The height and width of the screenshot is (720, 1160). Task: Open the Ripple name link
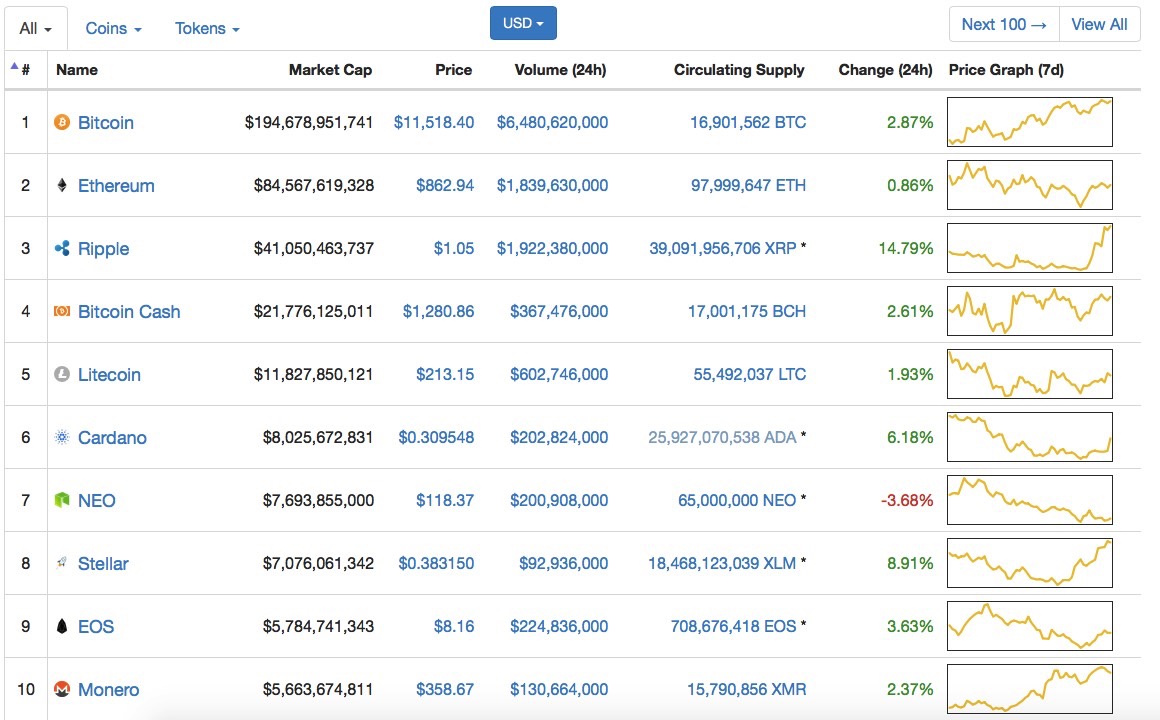click(x=104, y=249)
